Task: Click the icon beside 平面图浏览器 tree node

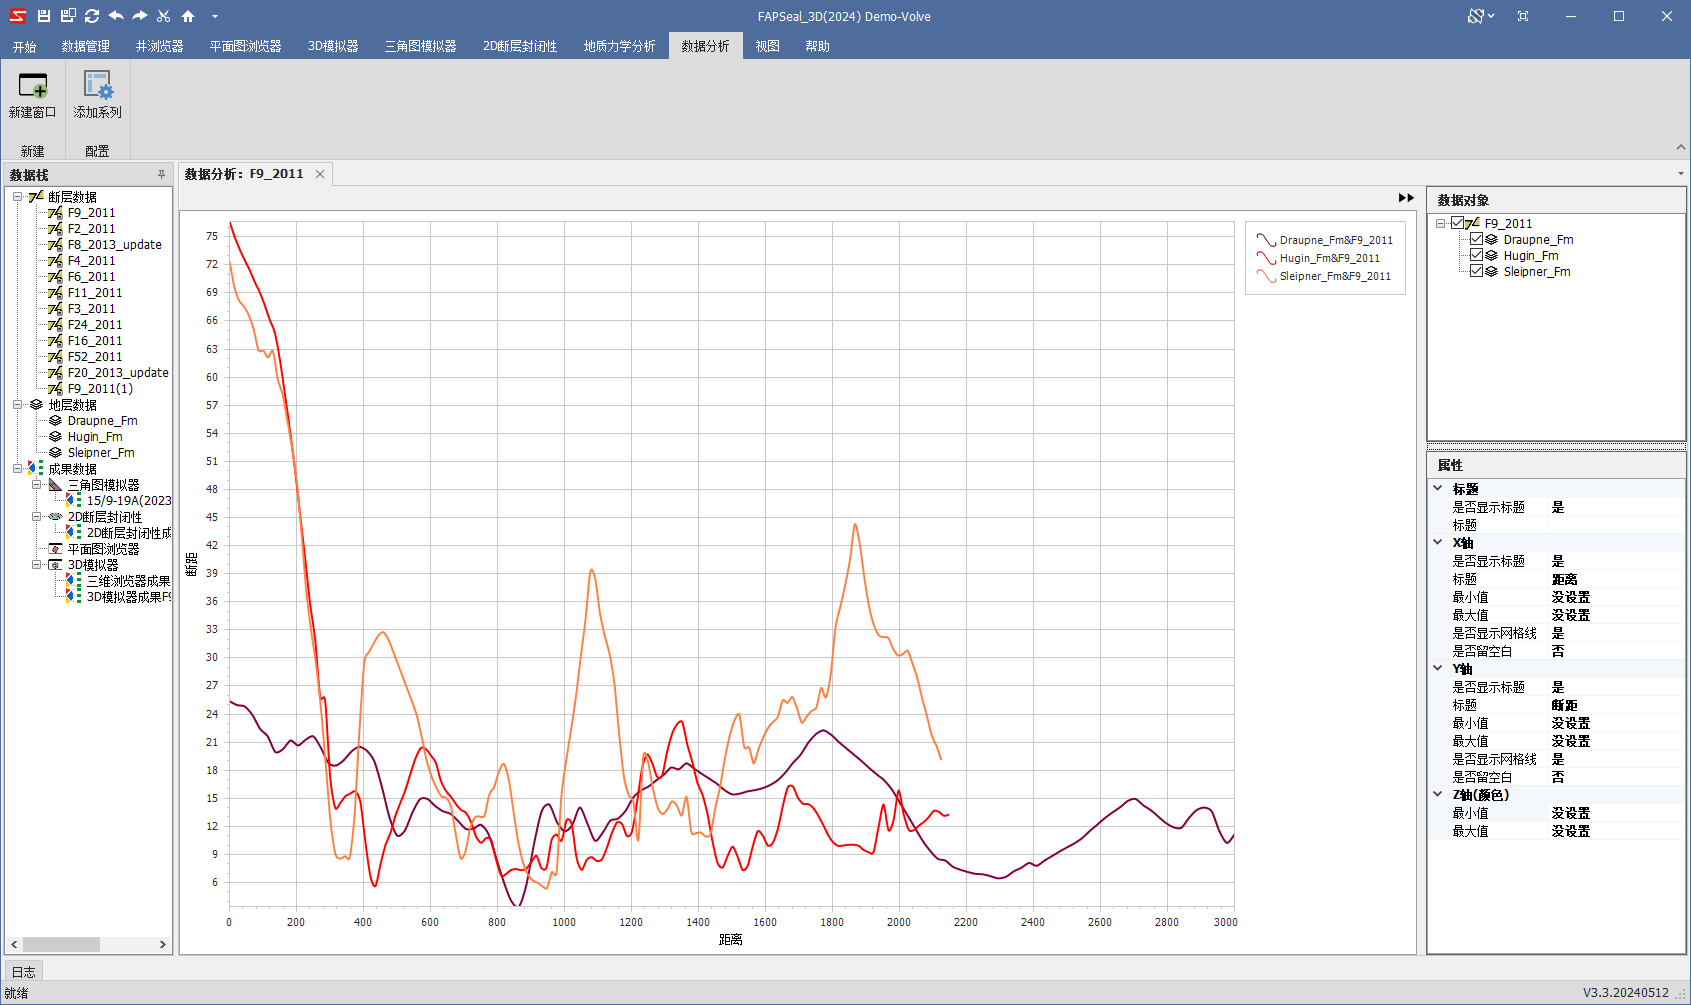Action: pos(55,549)
